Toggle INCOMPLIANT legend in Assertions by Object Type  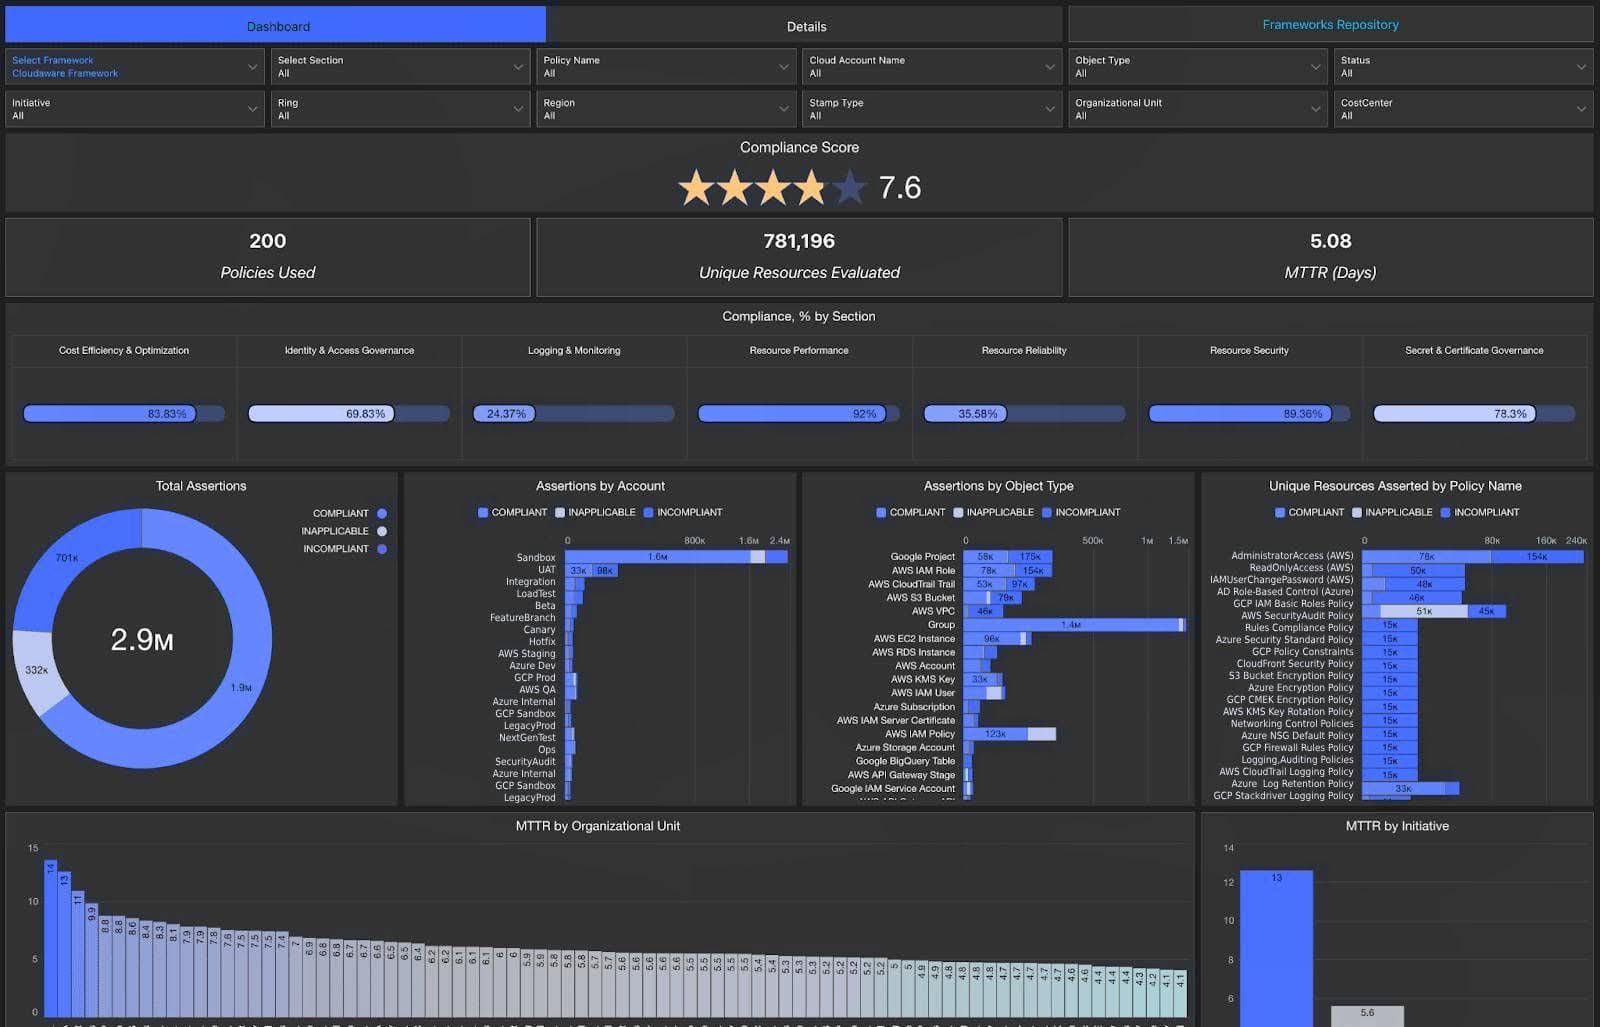1081,512
